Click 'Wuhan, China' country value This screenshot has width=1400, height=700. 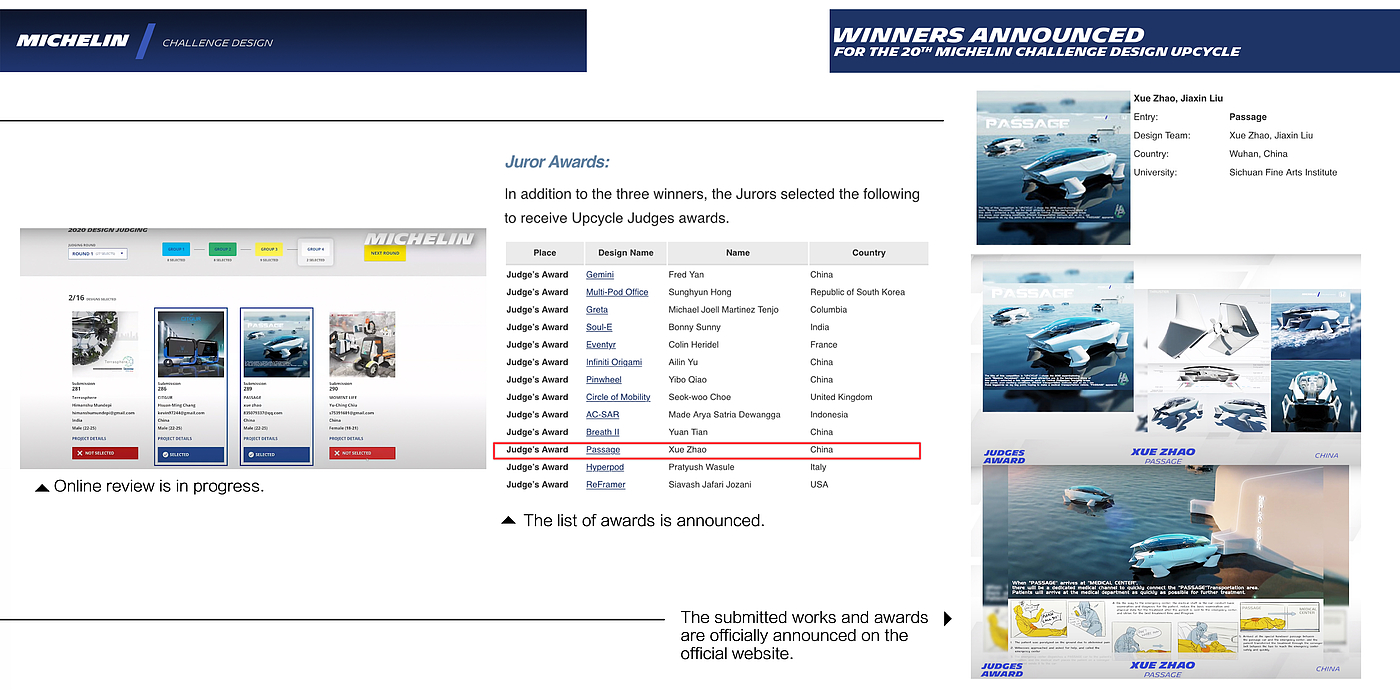(x=1258, y=154)
